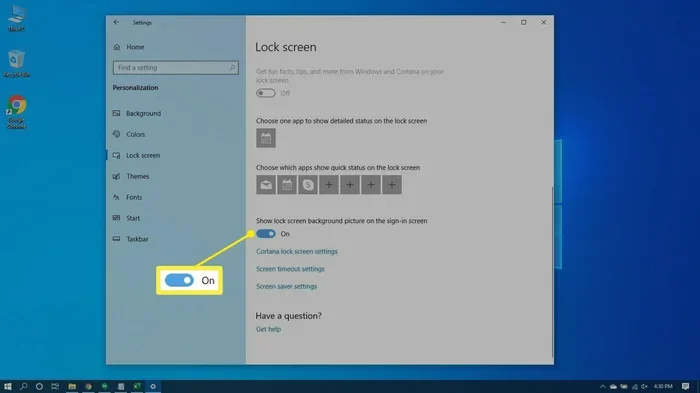Viewport: 700px width, 393px height.
Task: Open the Background personalization page
Action: [137, 113]
